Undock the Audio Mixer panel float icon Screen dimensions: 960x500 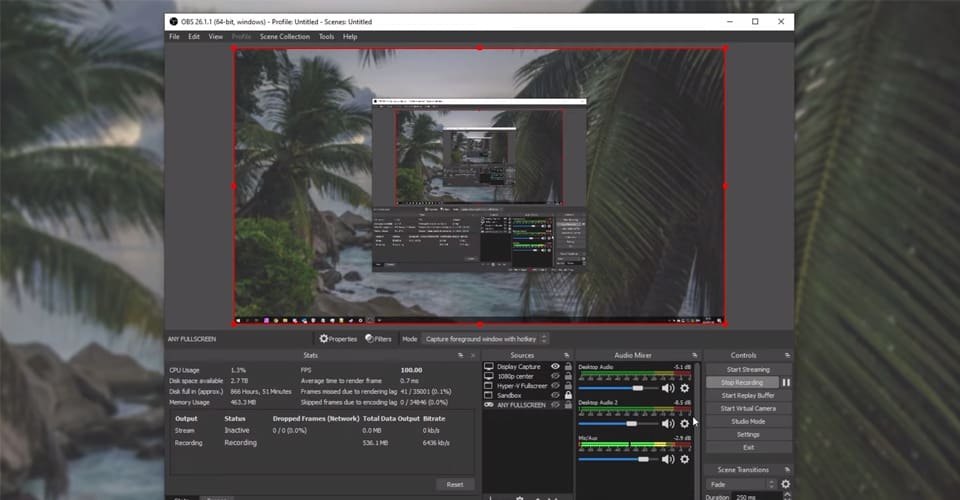(694, 356)
